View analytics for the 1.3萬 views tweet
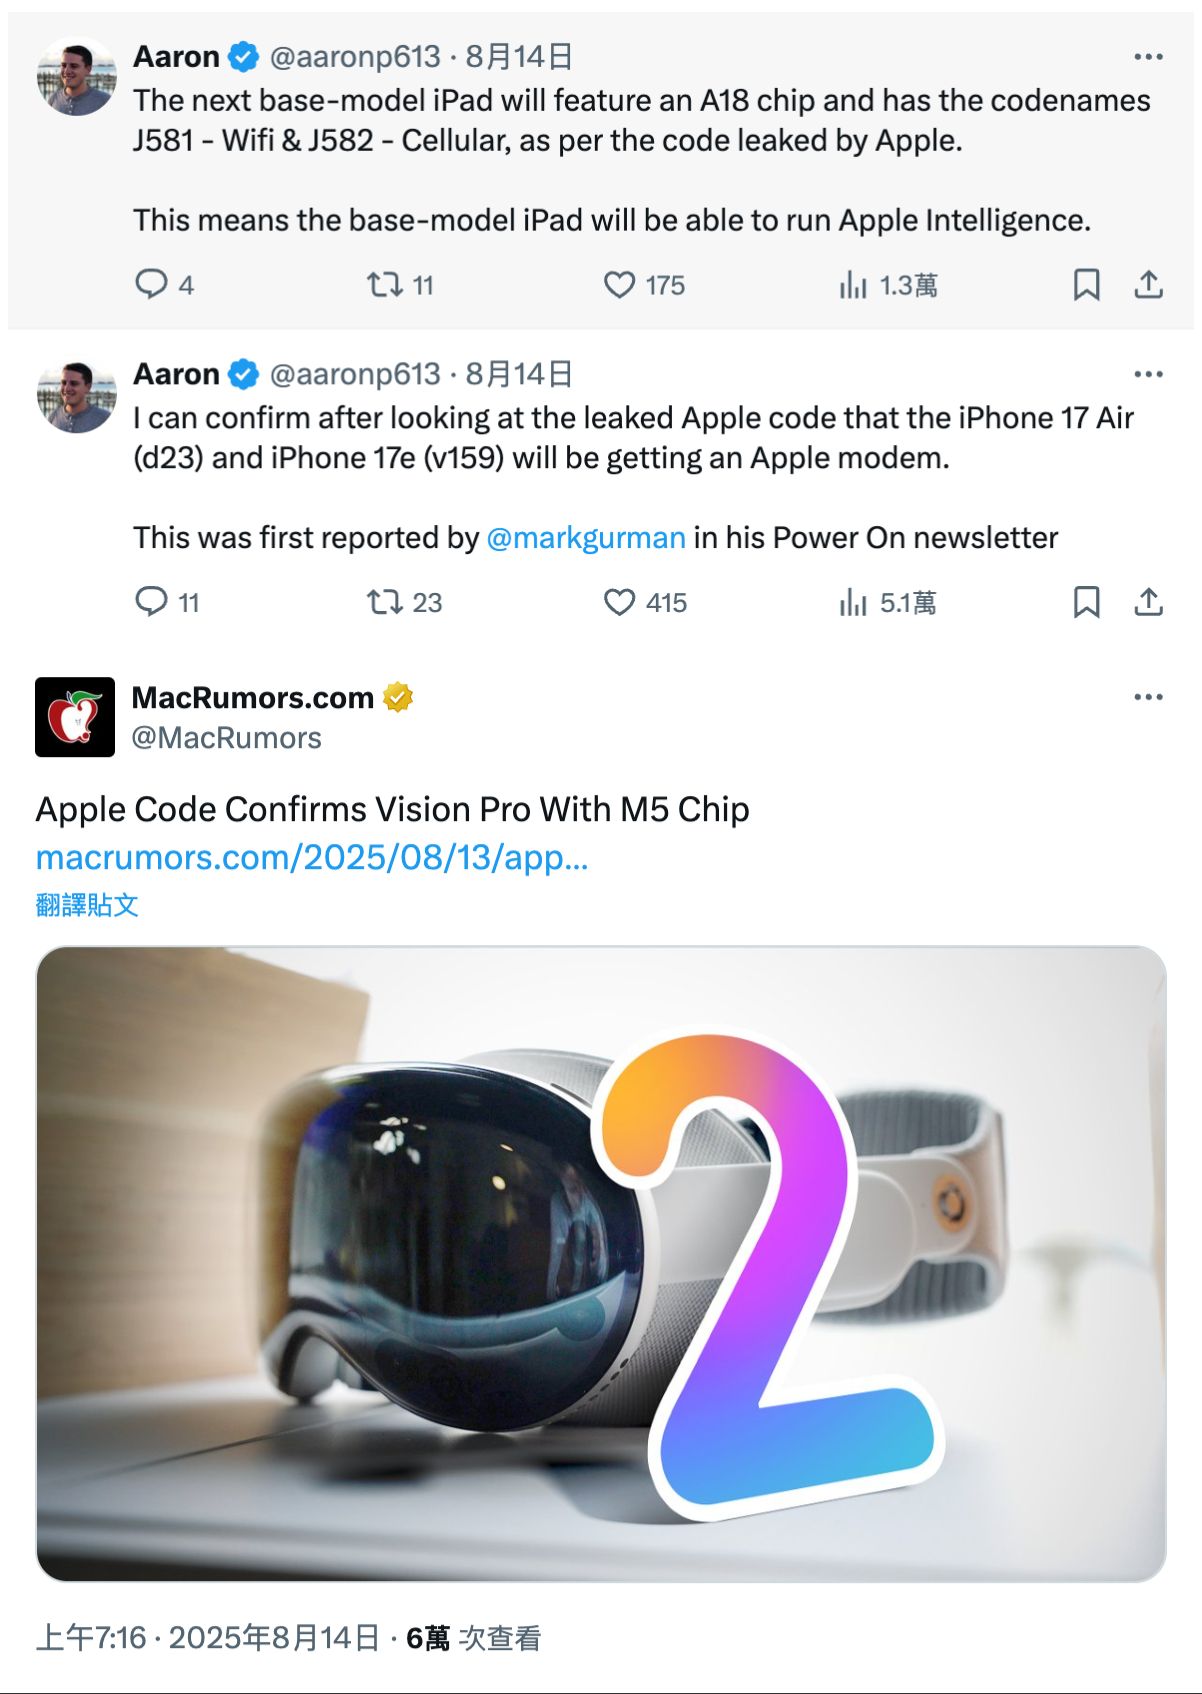Viewport: 1202px width, 1694px height. pos(853,286)
